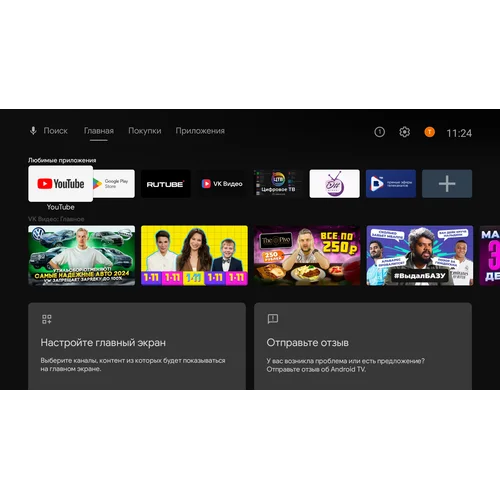Click the VK Видео: Главное row title
Viewport: 500px width, 500px height.
pyautogui.click(x=56, y=219)
